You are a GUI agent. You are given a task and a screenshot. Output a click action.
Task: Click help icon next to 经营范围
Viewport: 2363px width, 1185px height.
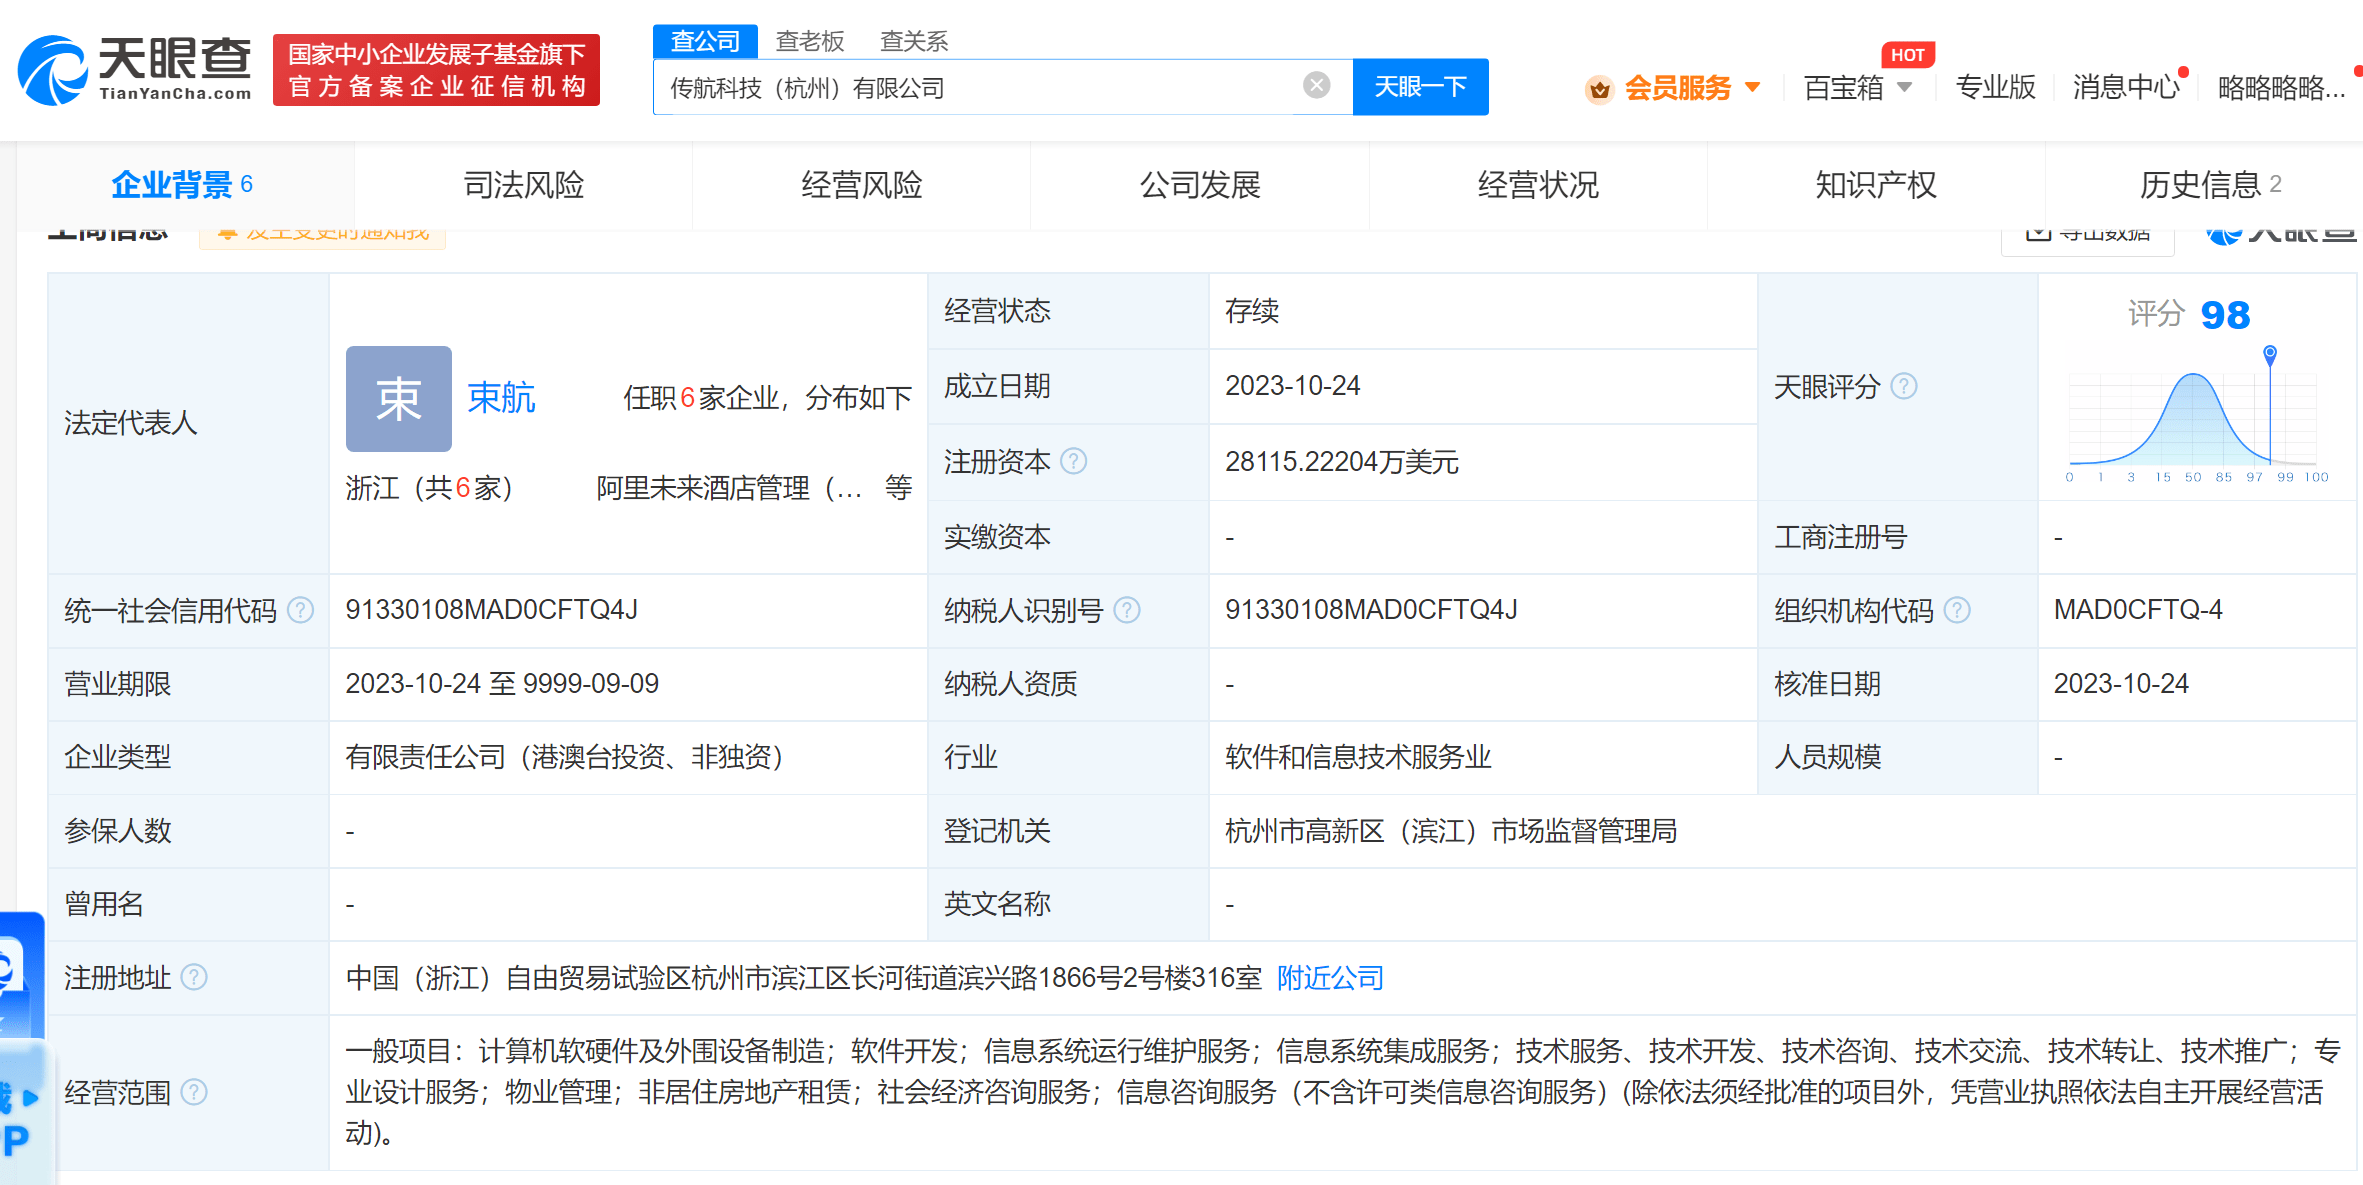click(x=194, y=1092)
